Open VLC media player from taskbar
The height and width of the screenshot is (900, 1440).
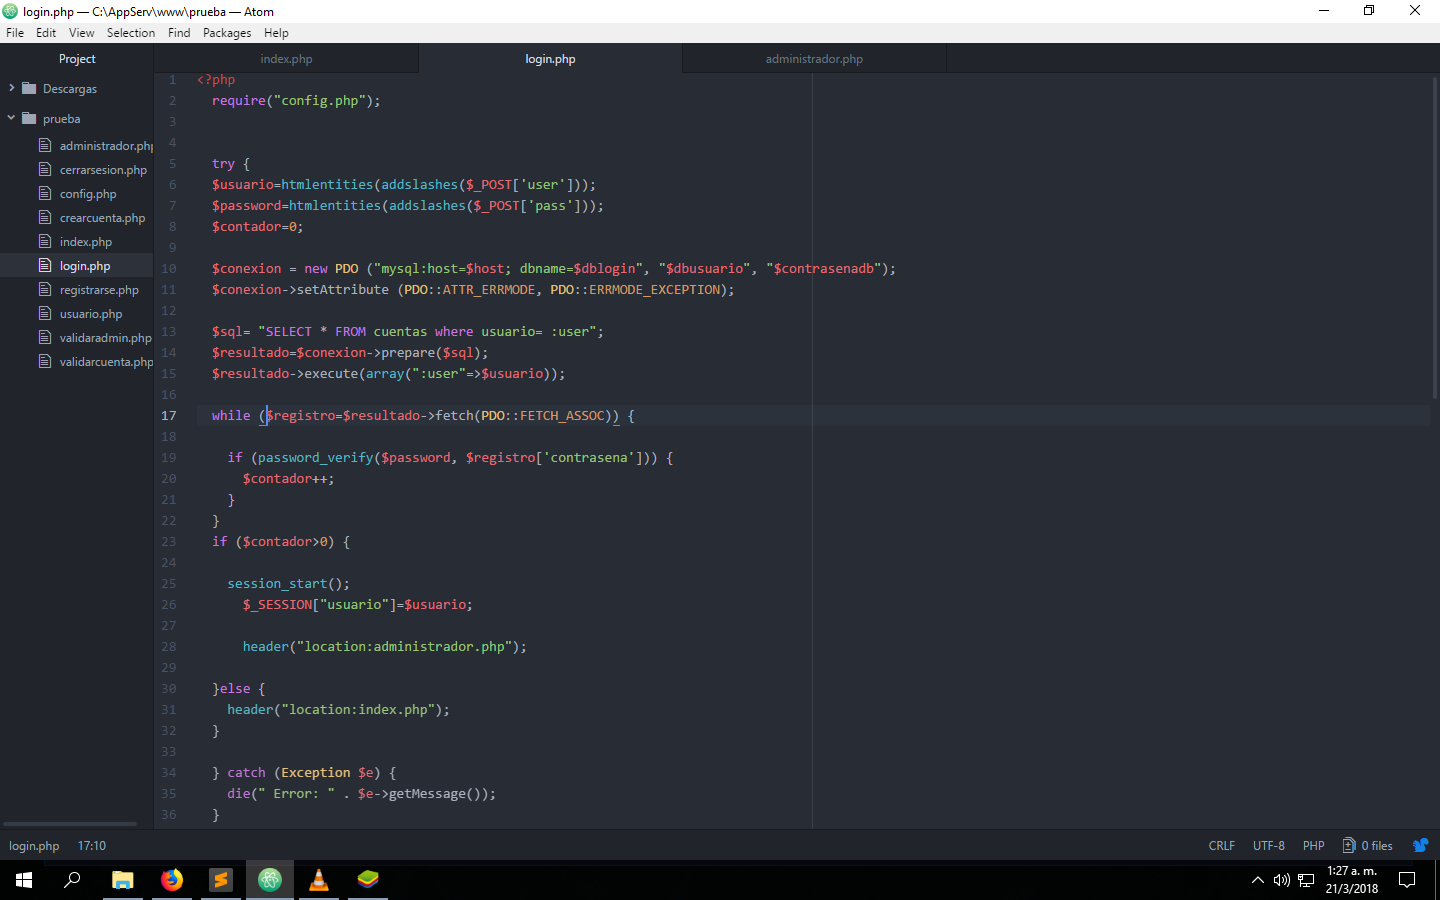click(x=319, y=880)
